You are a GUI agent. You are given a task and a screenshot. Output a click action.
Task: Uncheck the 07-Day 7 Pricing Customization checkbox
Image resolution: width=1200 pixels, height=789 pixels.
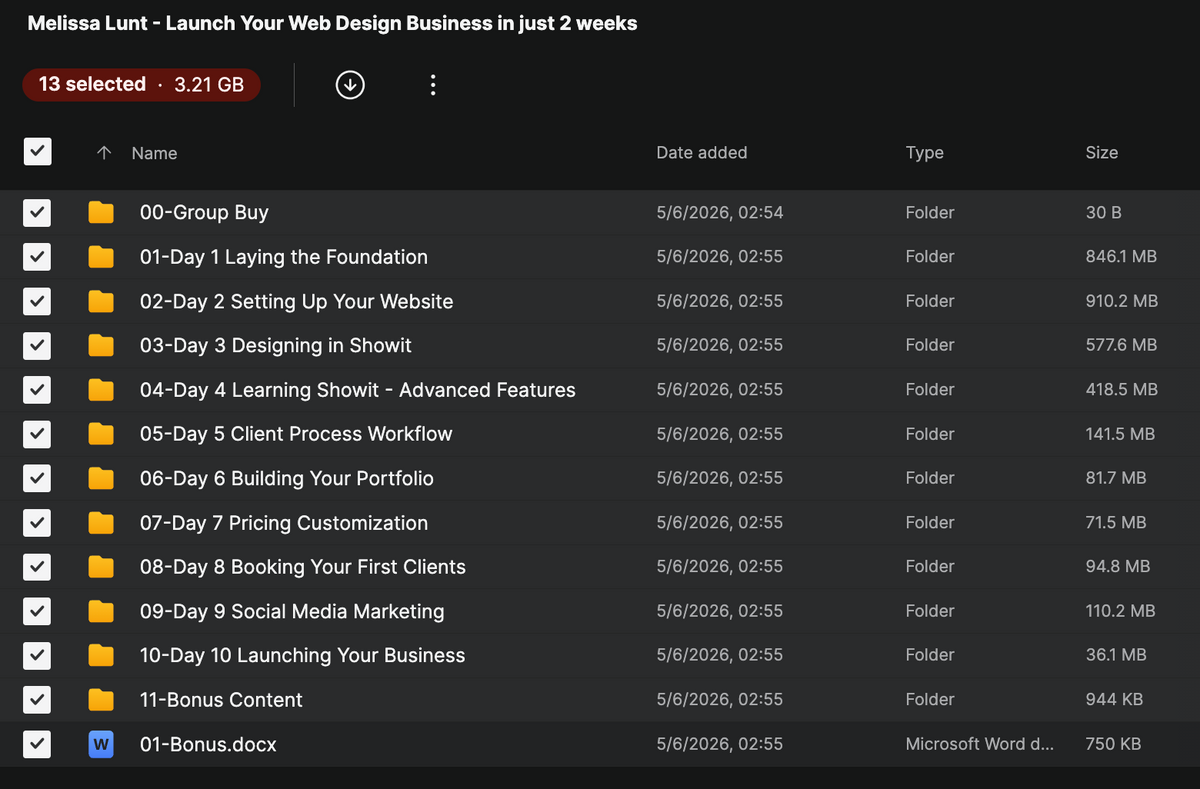pyautogui.click(x=37, y=522)
